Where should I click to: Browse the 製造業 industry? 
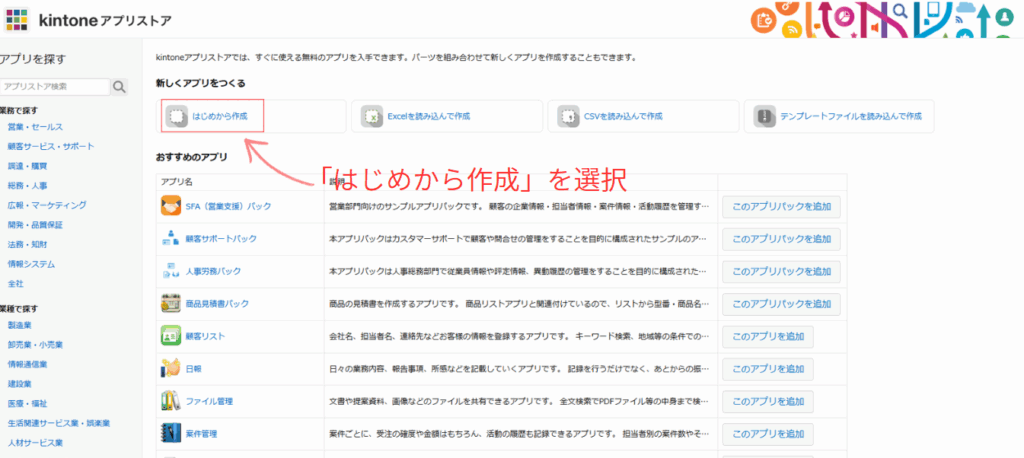coord(19,325)
